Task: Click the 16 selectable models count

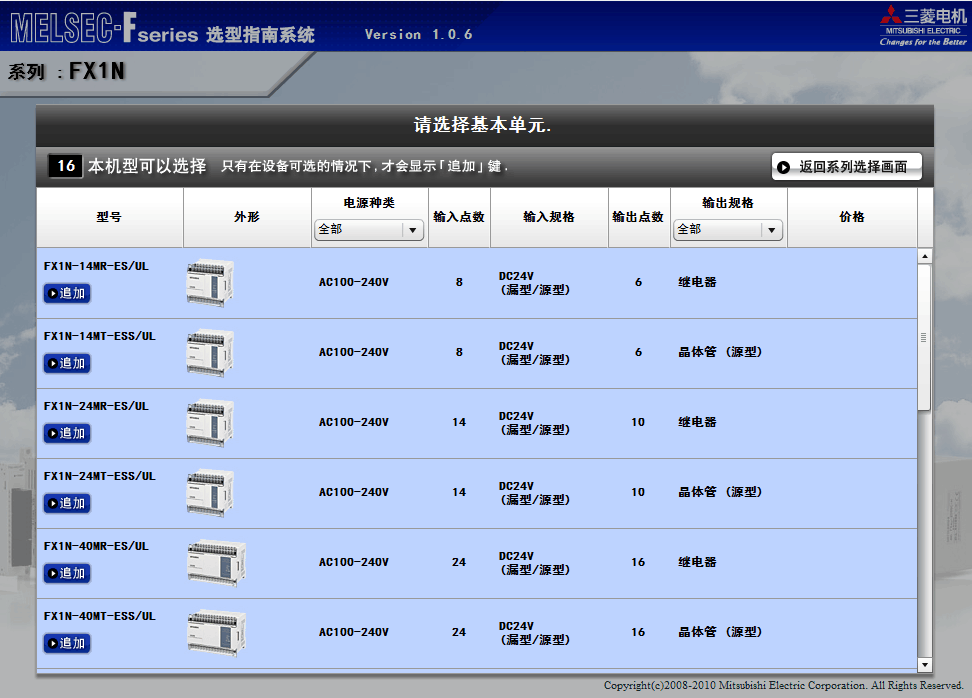Action: point(66,166)
